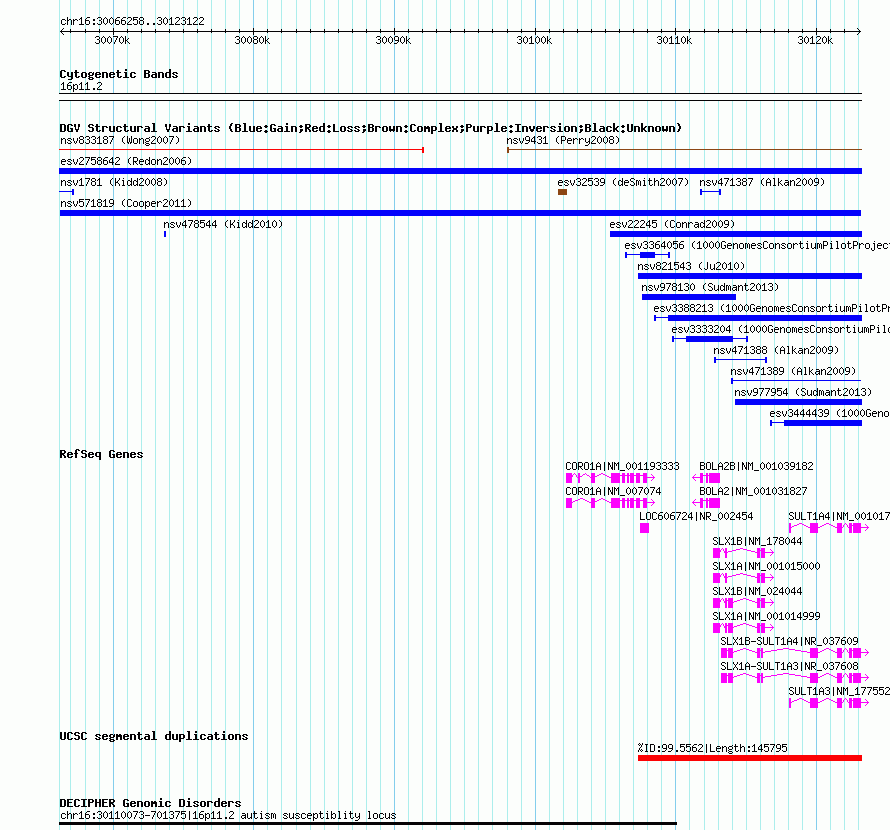The height and width of the screenshot is (830, 890).
Task: Click the nsv821543 (Ju2010) label
Action: (691, 266)
